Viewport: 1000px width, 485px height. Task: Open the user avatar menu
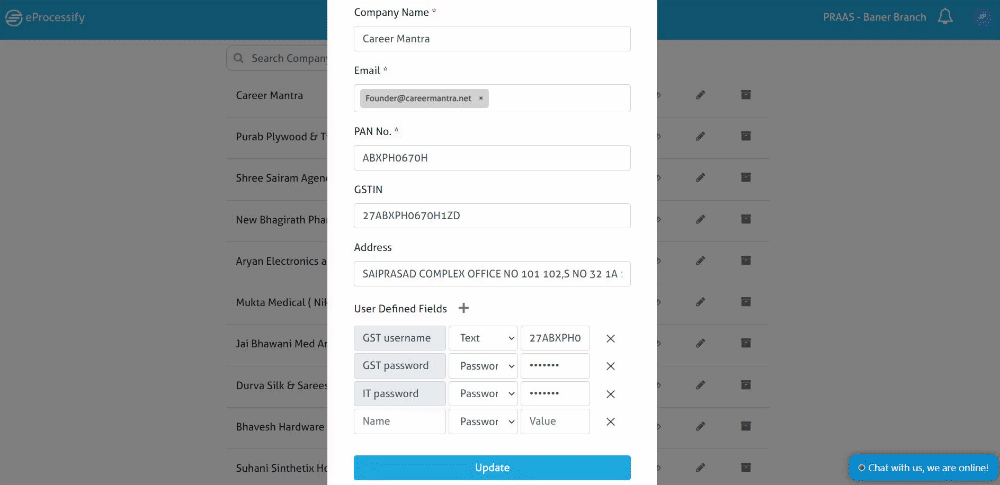pos(982,18)
